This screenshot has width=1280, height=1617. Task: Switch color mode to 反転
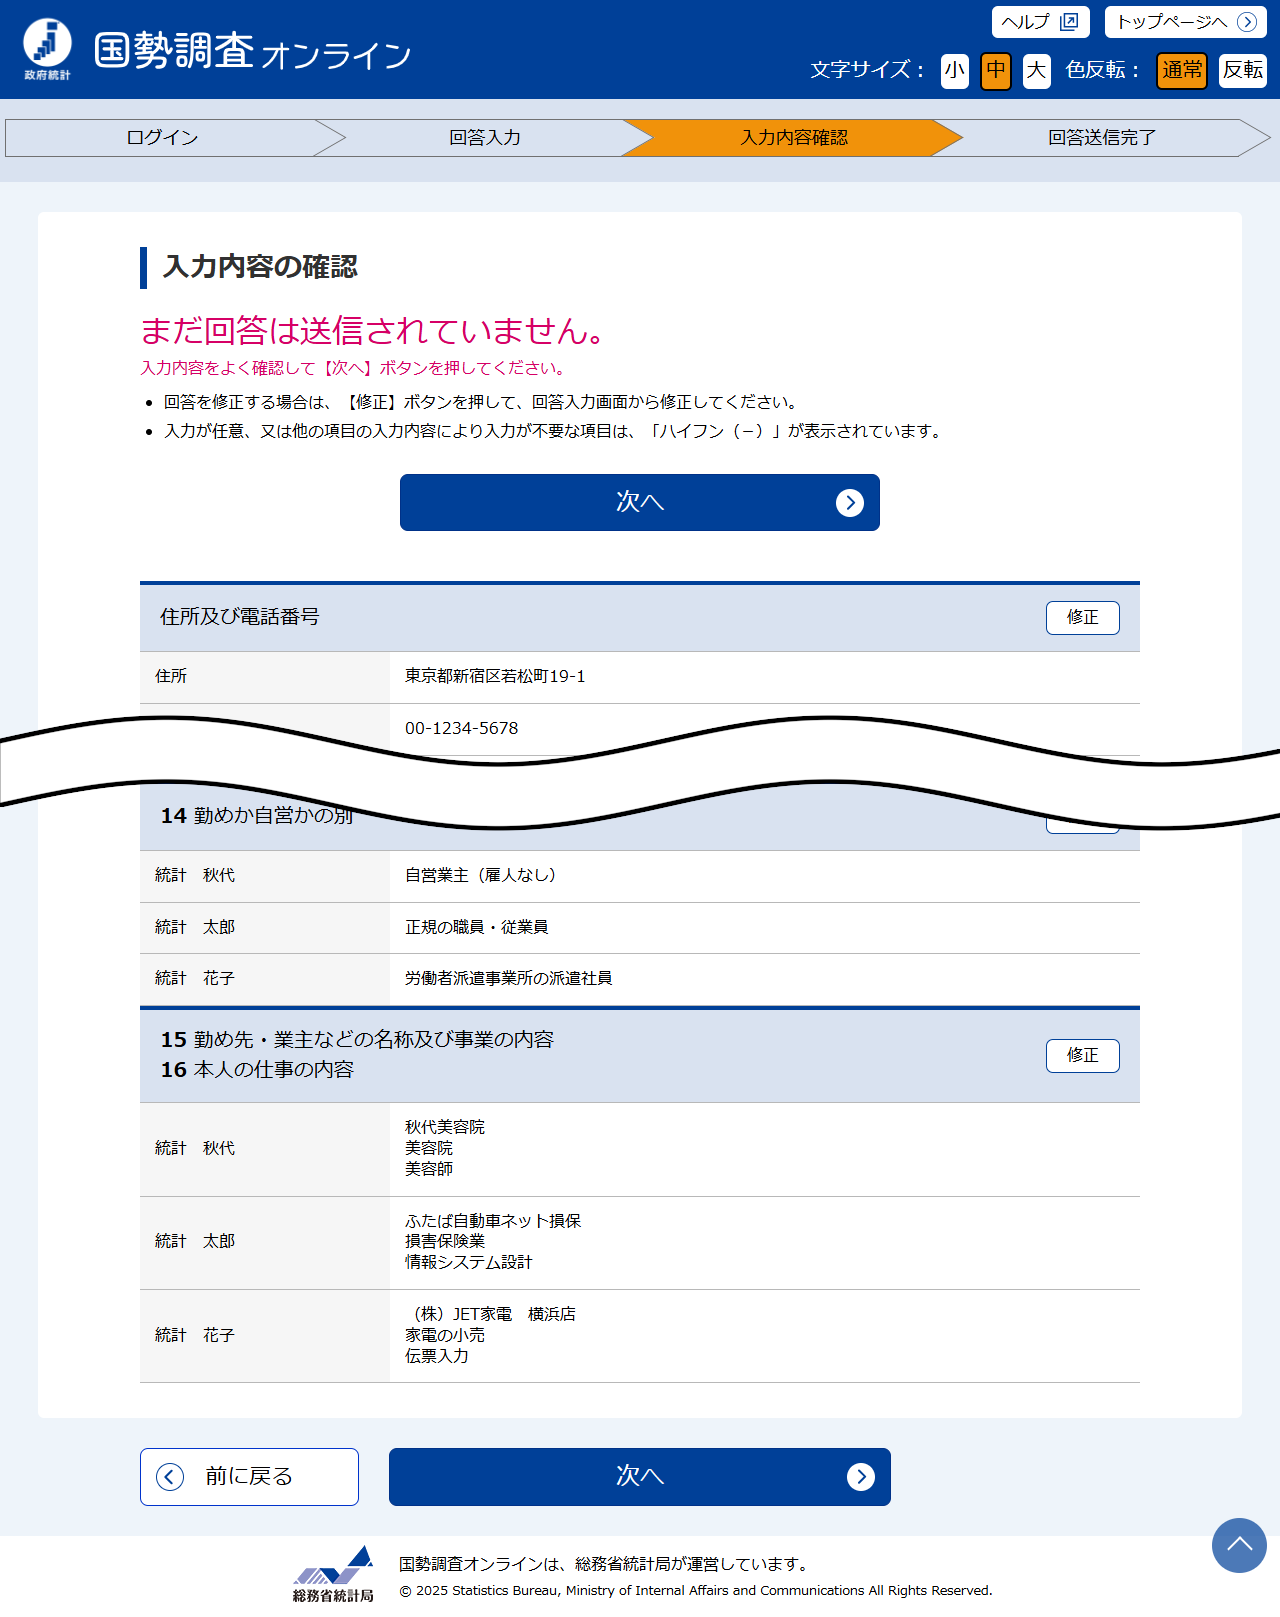[1242, 70]
